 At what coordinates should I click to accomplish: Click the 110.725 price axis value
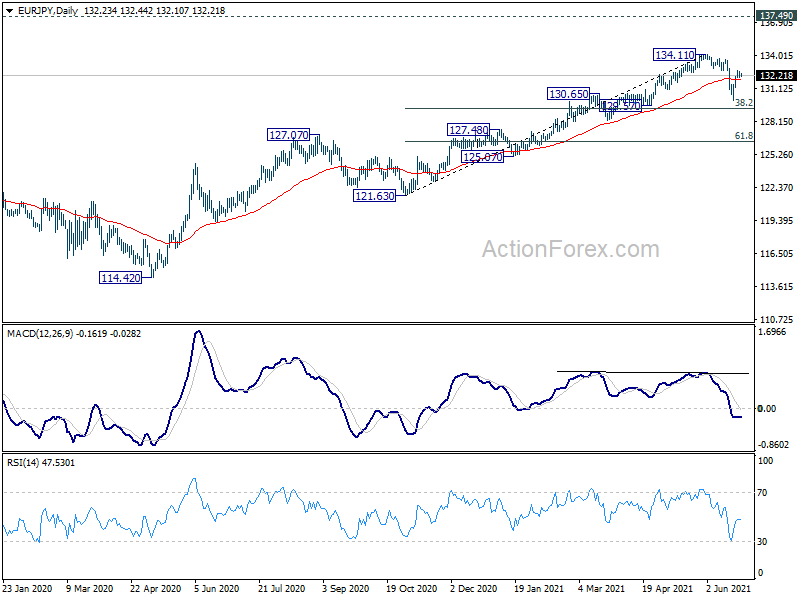click(x=776, y=319)
